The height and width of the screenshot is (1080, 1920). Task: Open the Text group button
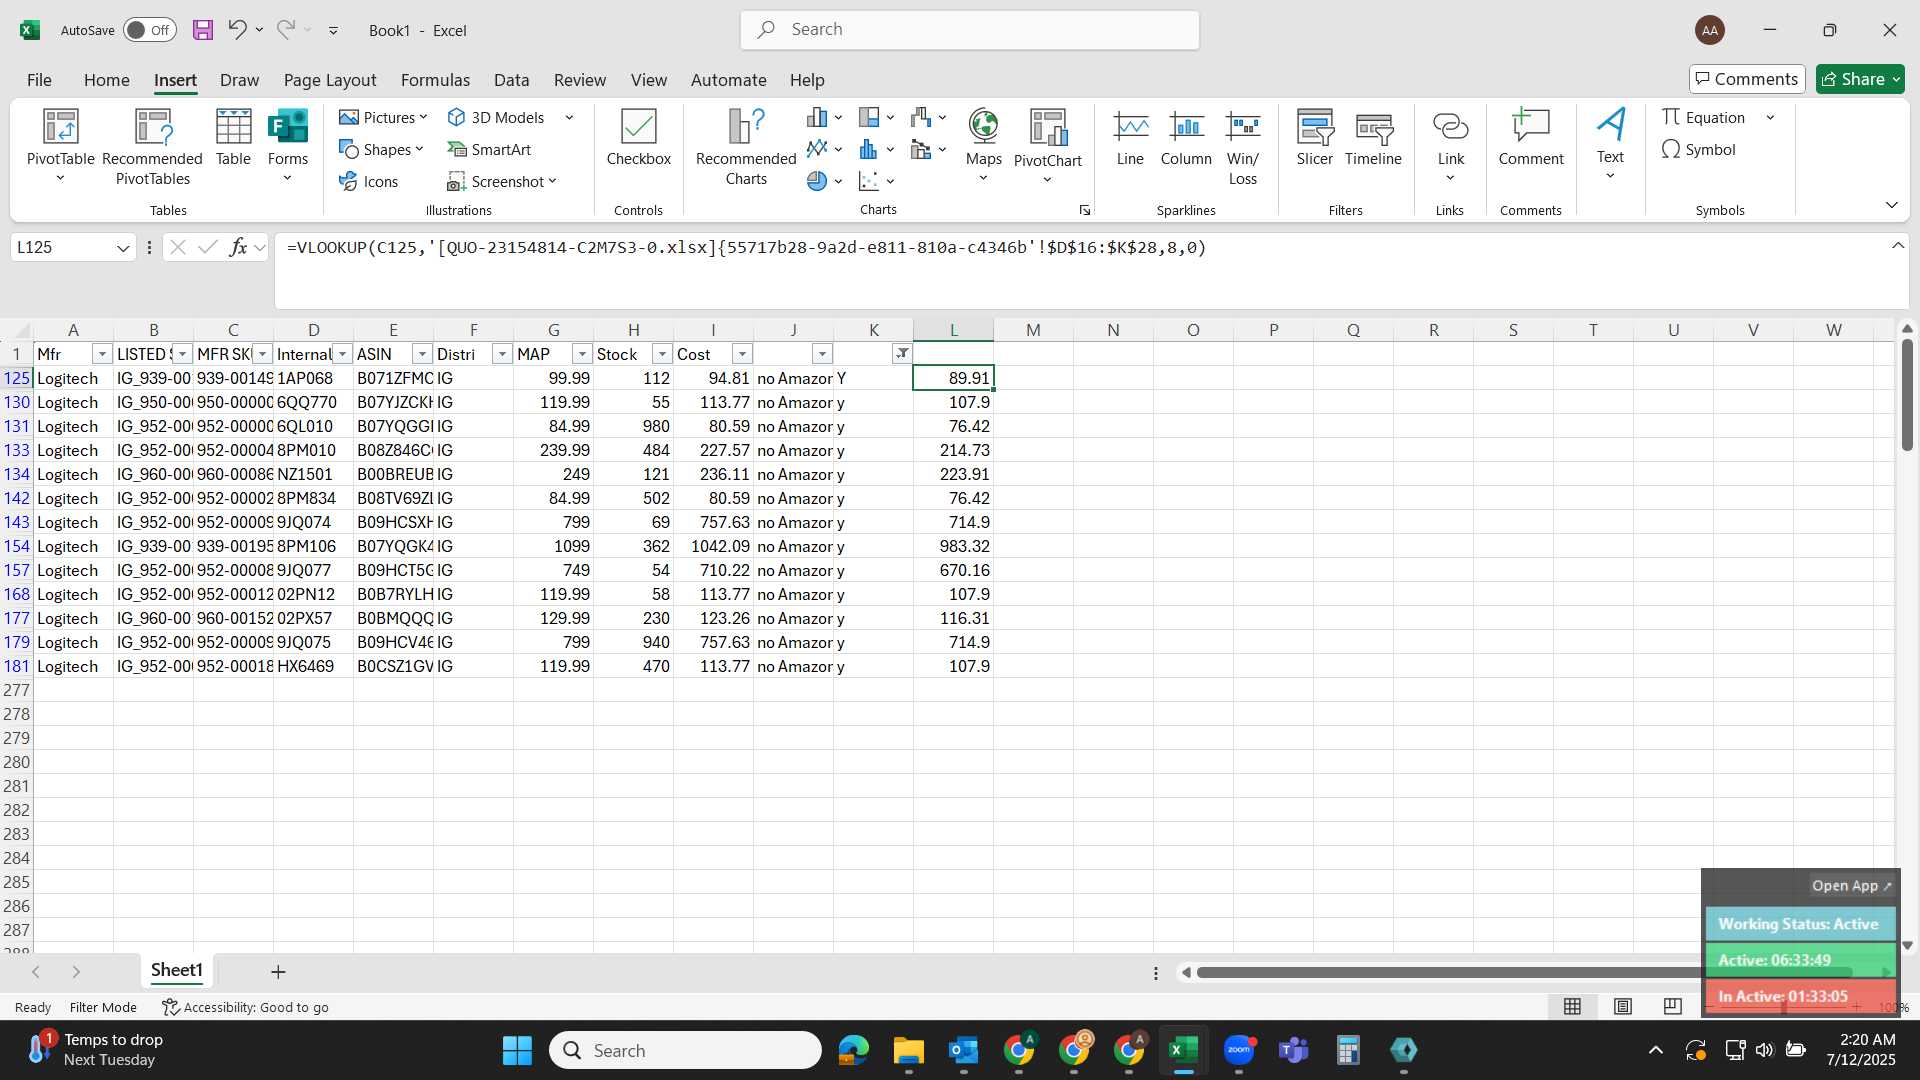point(1610,147)
